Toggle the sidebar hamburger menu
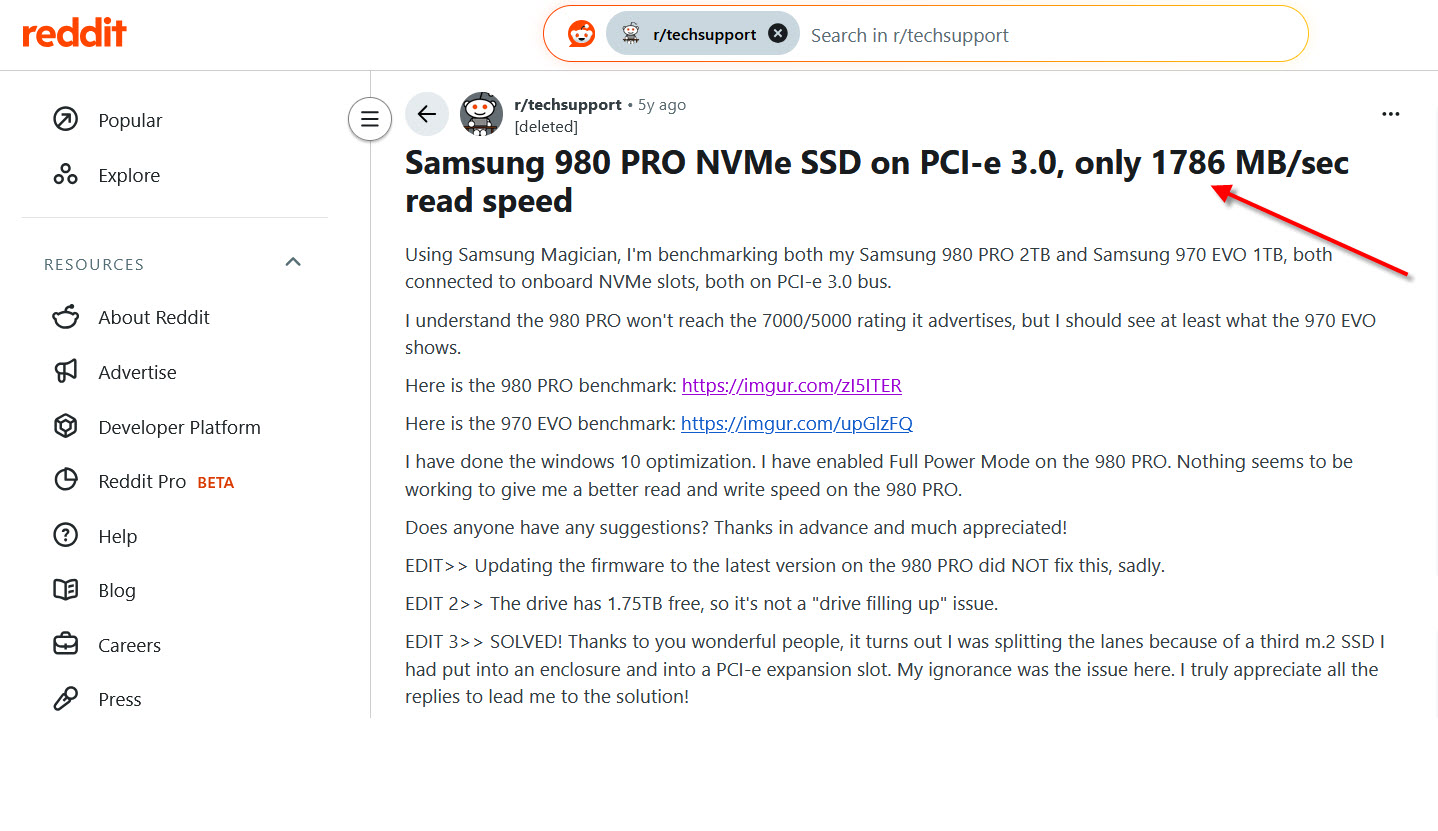This screenshot has width=1438, height=831. pos(369,120)
